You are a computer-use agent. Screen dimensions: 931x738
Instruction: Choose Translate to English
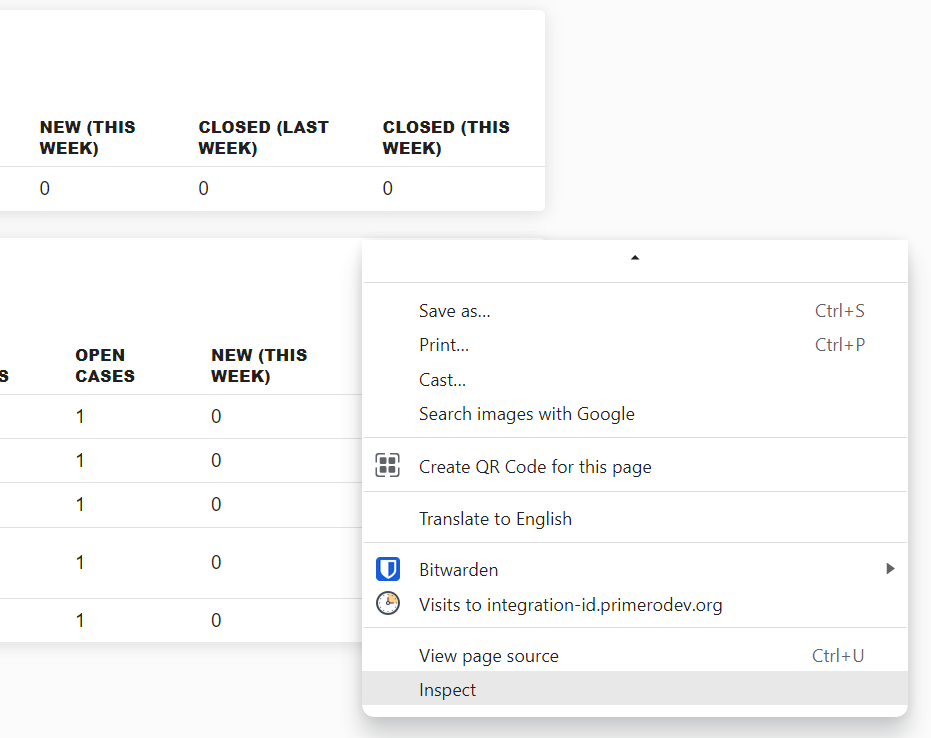(635, 519)
